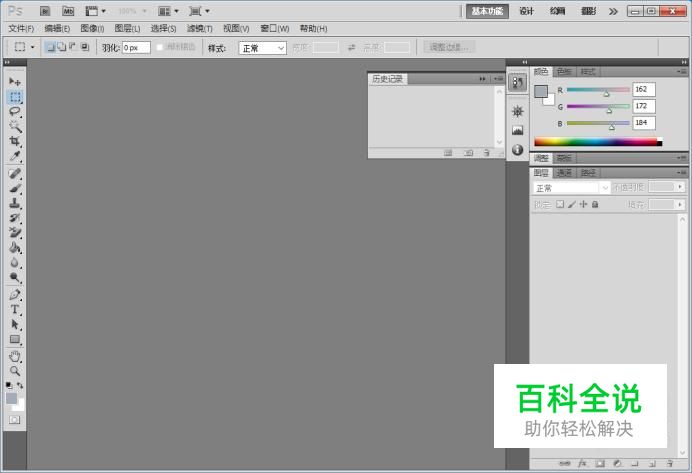692x473 pixels.
Task: Select the Pen tool
Action: coord(15,294)
